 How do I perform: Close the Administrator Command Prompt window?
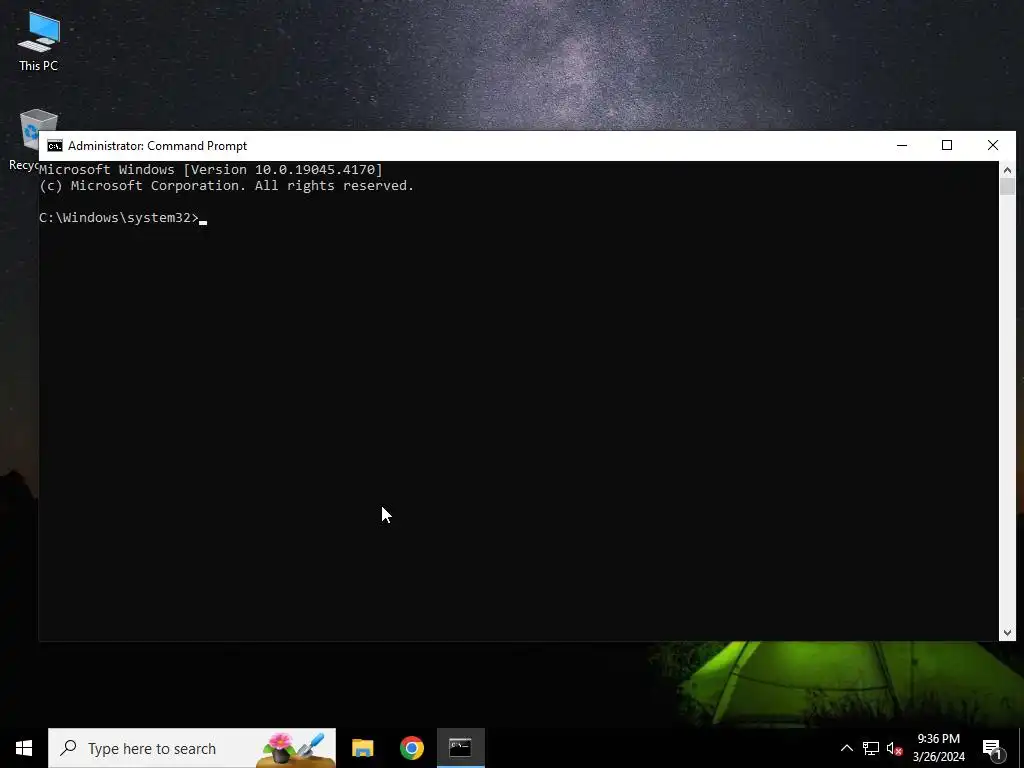coord(993,146)
